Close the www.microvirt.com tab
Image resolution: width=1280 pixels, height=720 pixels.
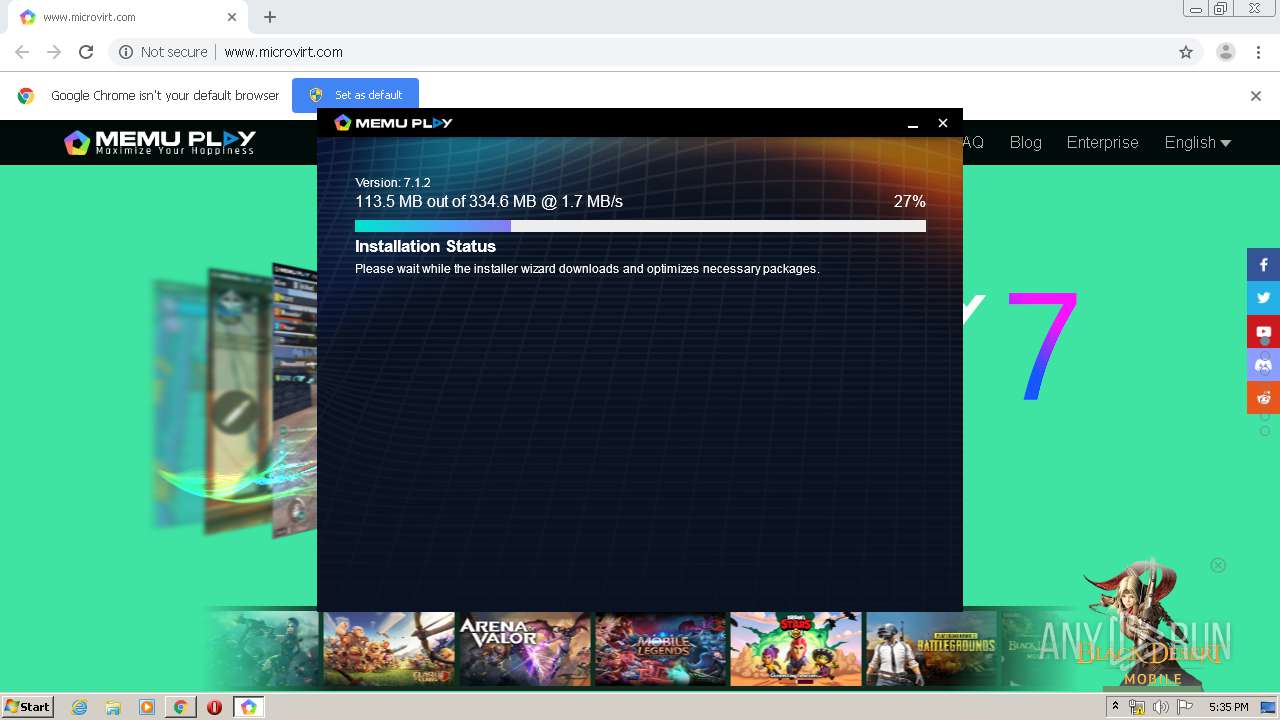pyautogui.click(x=232, y=17)
